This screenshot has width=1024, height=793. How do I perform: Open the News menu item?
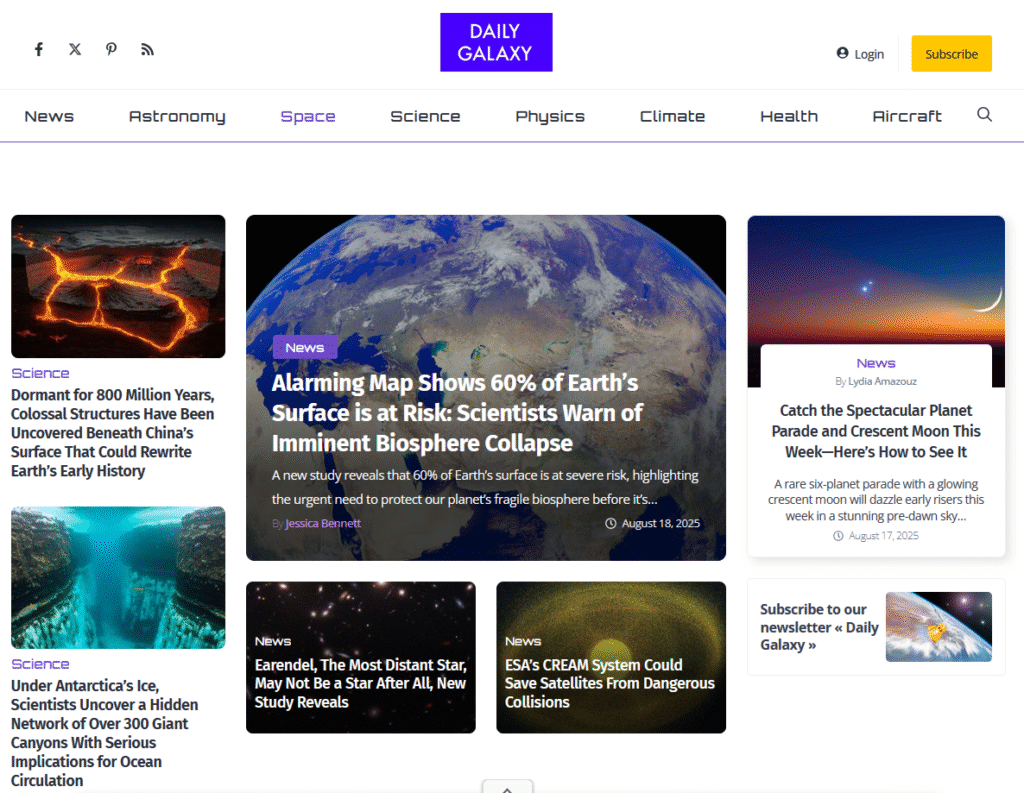point(49,116)
